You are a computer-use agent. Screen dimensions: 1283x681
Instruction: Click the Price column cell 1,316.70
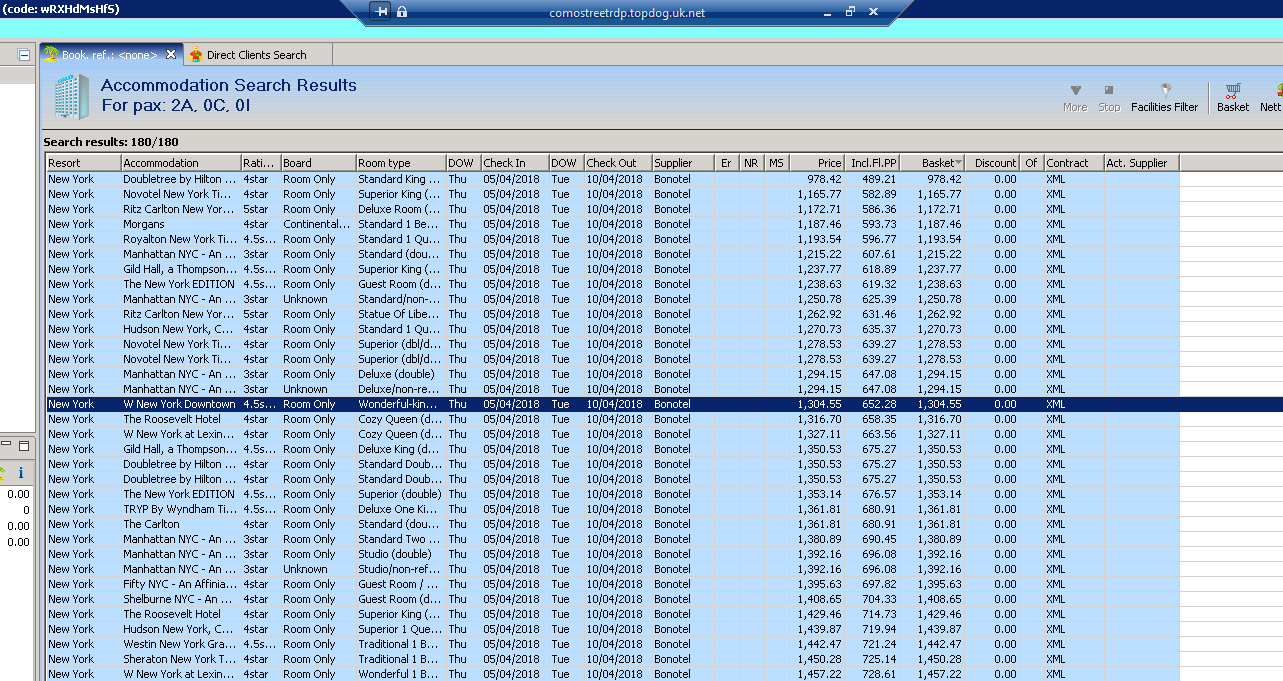[819, 419]
